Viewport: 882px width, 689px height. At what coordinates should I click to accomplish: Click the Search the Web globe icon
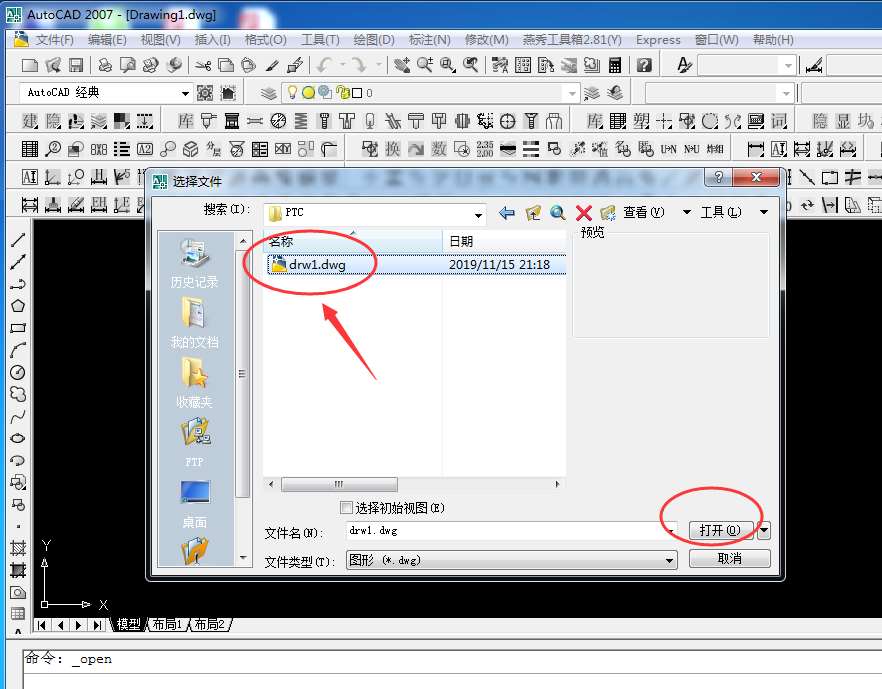pyautogui.click(x=558, y=213)
